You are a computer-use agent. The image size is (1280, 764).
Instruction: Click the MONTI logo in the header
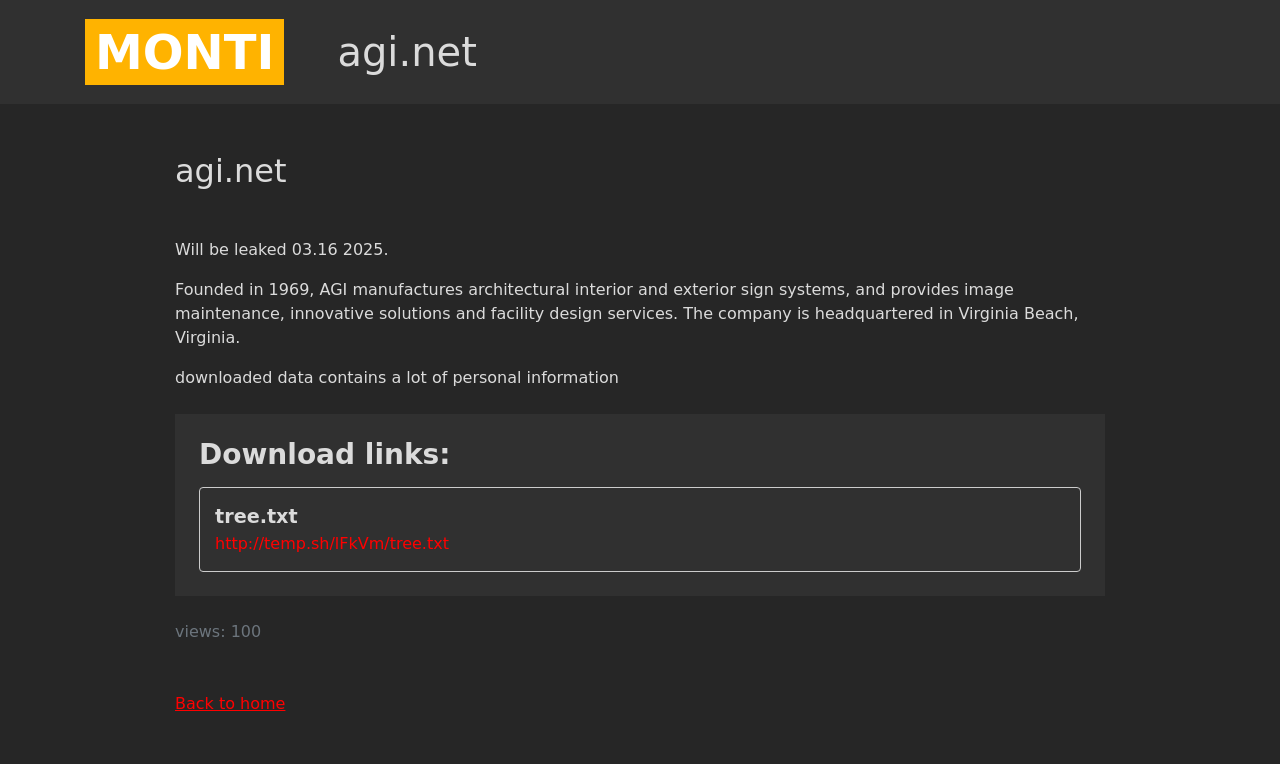(184, 52)
